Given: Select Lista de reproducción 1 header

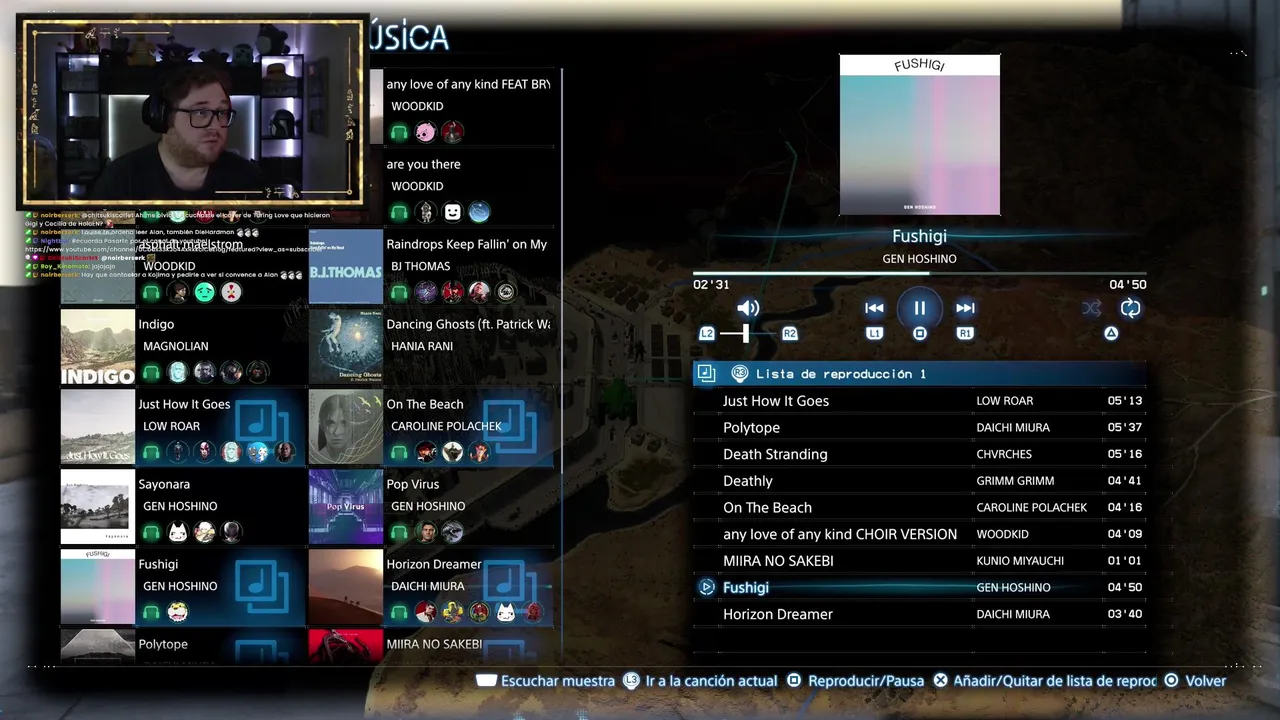Looking at the screenshot, I should (x=920, y=373).
